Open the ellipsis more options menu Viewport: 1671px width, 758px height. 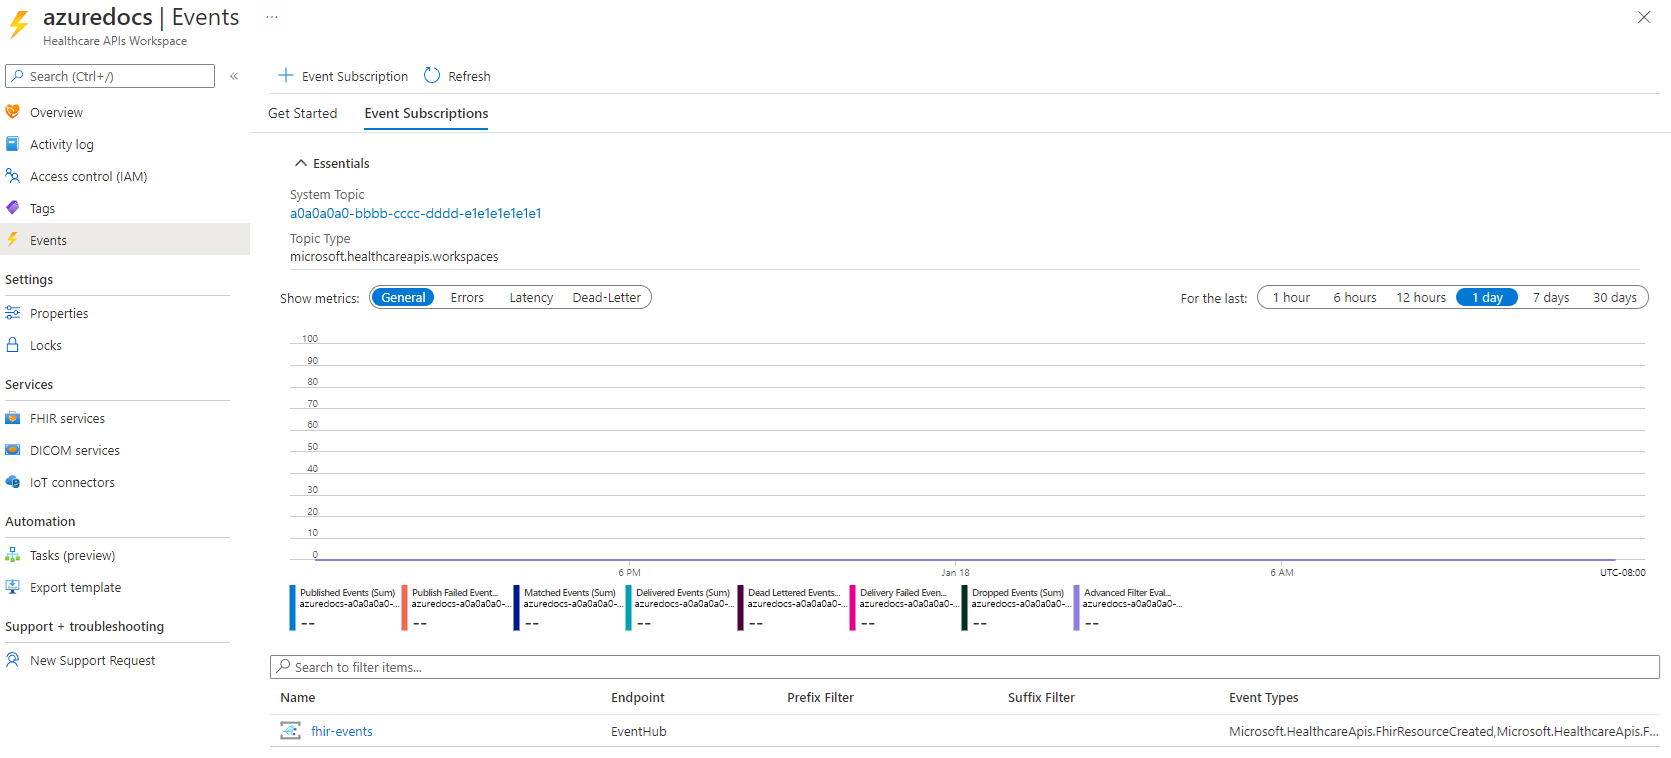pyautogui.click(x=272, y=17)
